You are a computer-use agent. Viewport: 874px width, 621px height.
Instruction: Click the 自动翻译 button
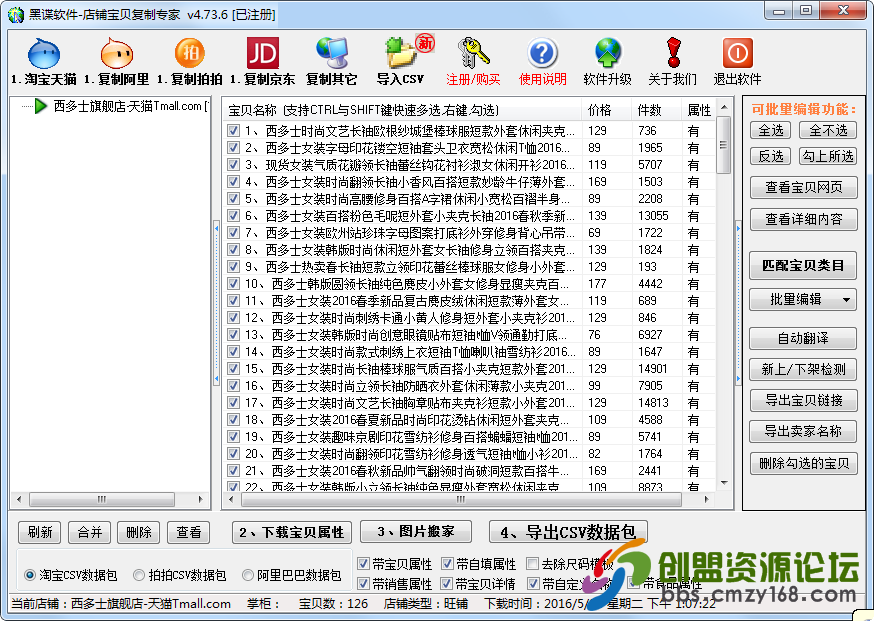(803, 338)
